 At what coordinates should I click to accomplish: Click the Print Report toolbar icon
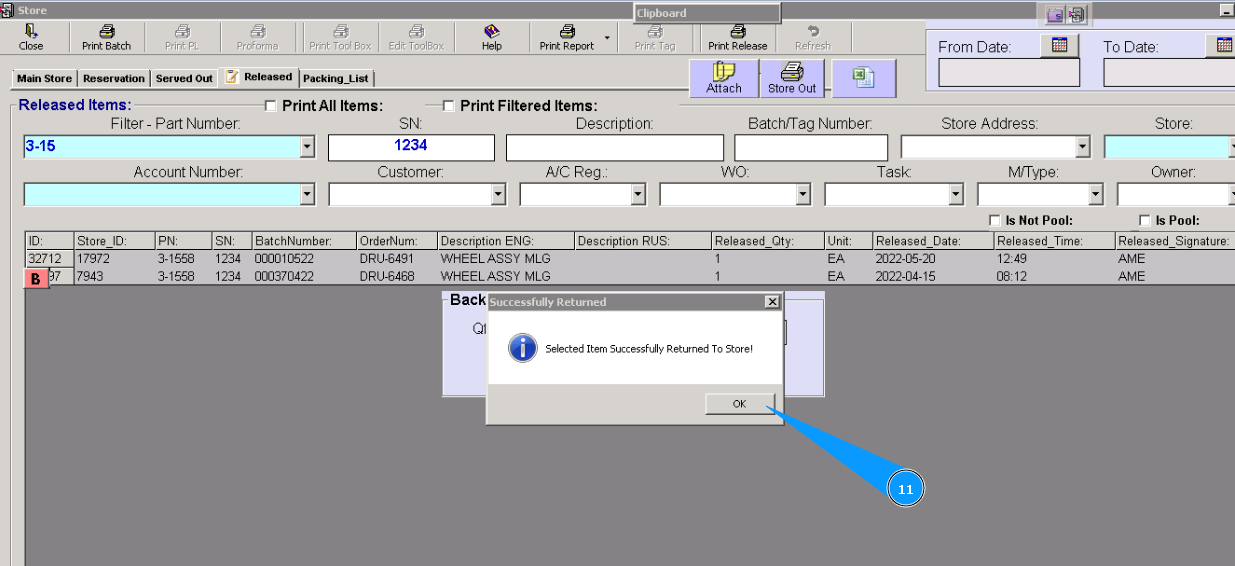(x=567, y=38)
